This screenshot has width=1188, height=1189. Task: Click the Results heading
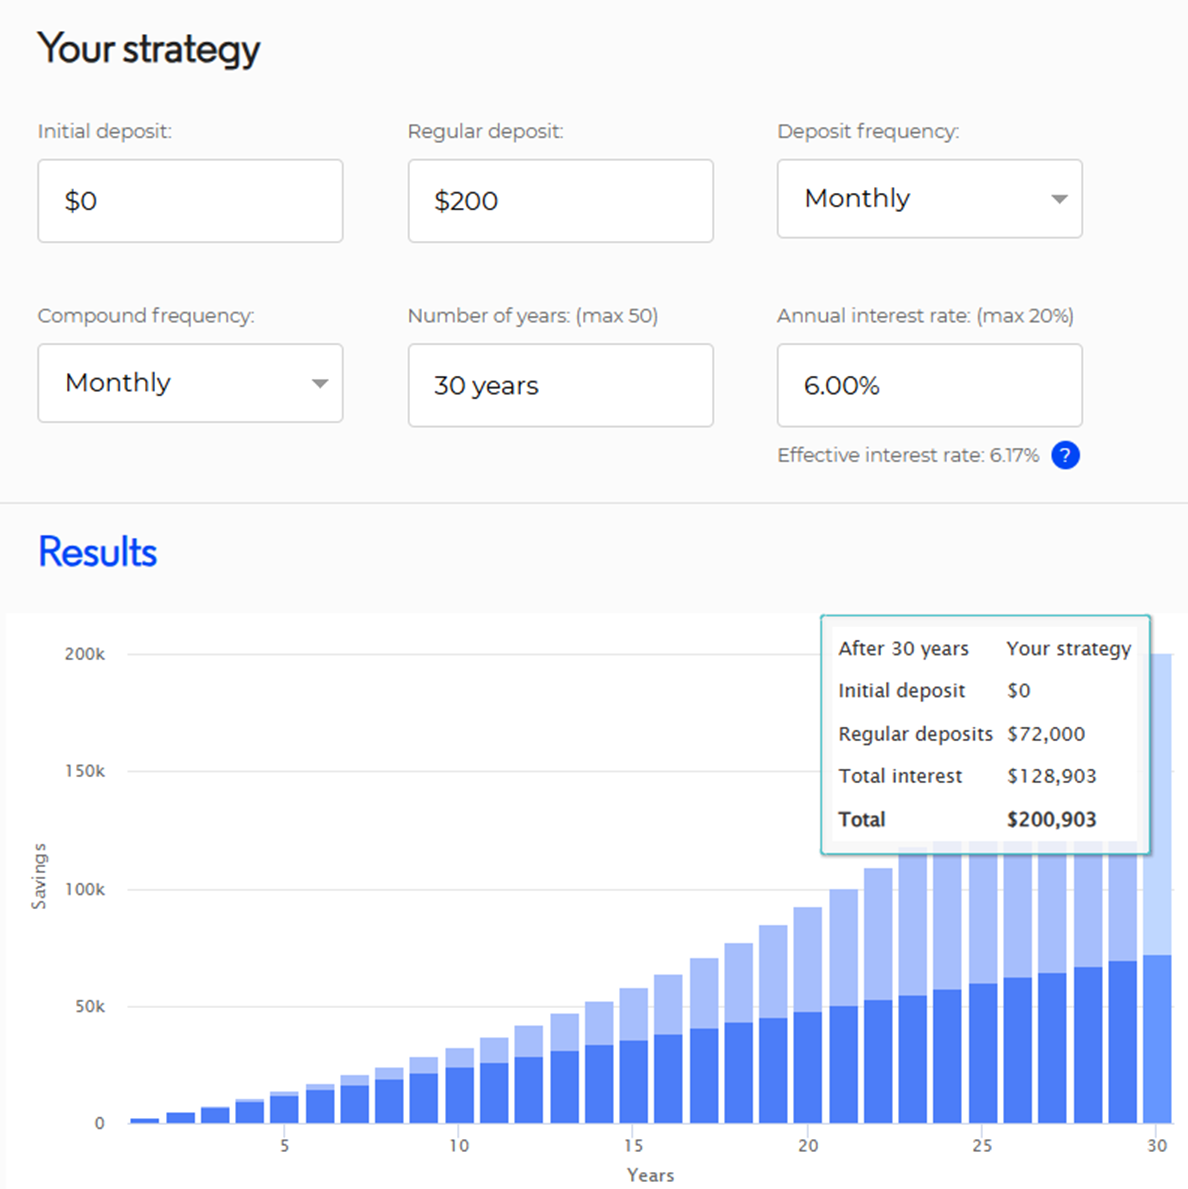point(98,552)
